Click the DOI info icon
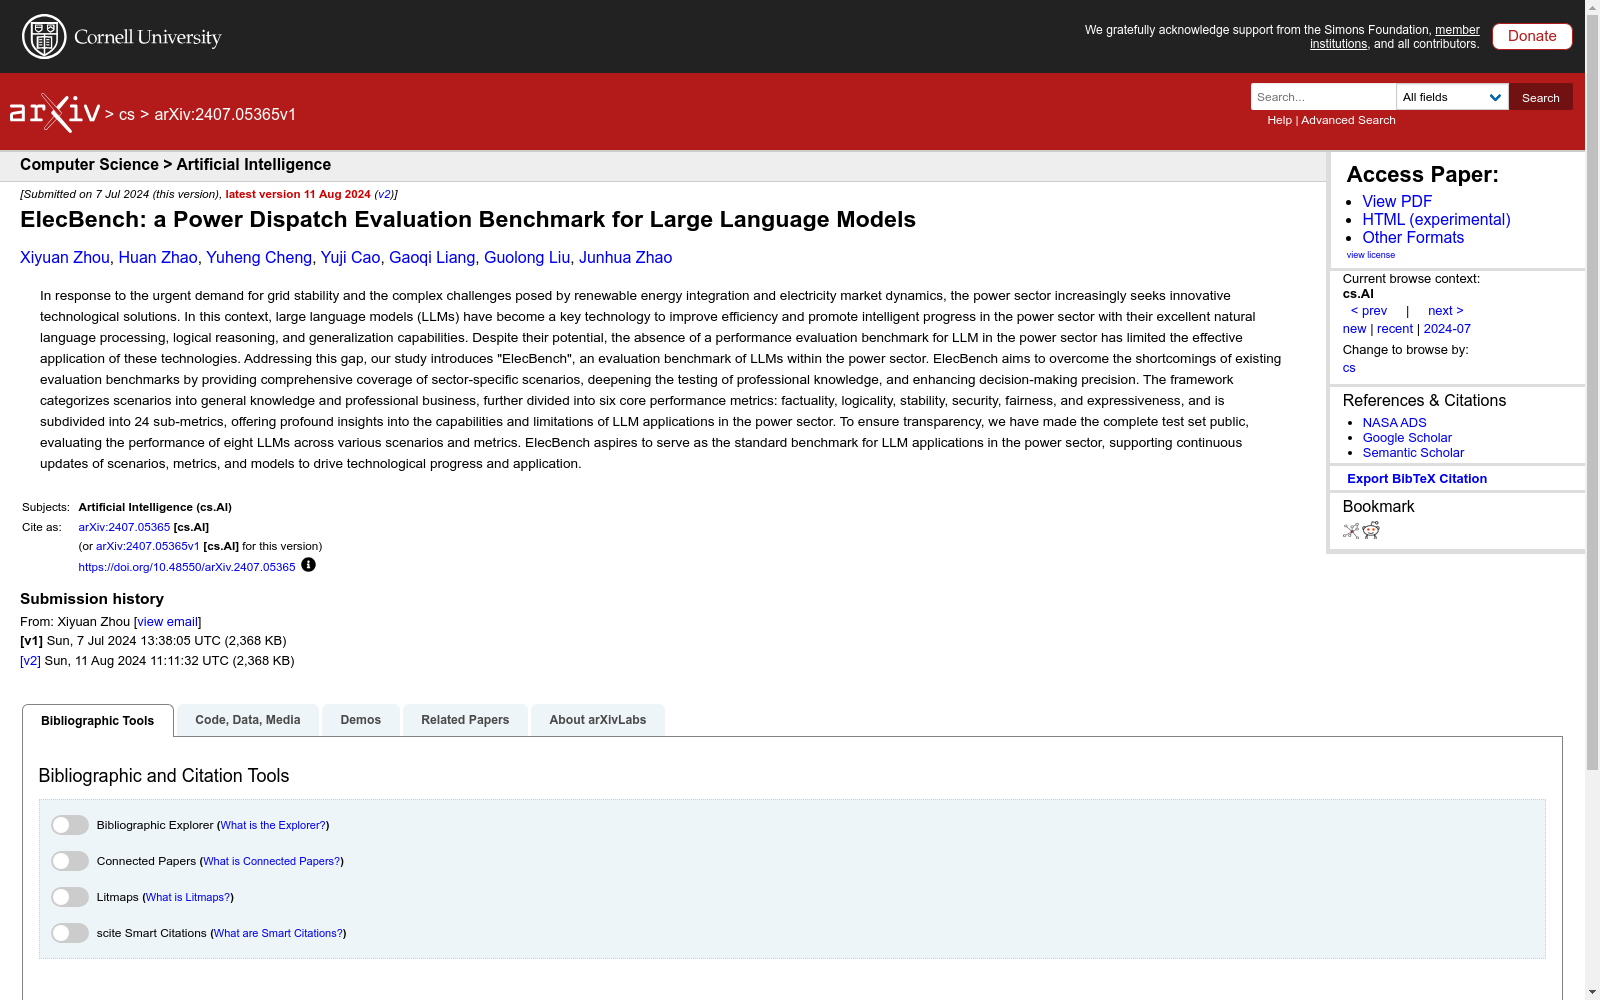Viewport: 1600px width, 1000px height. point(308,565)
